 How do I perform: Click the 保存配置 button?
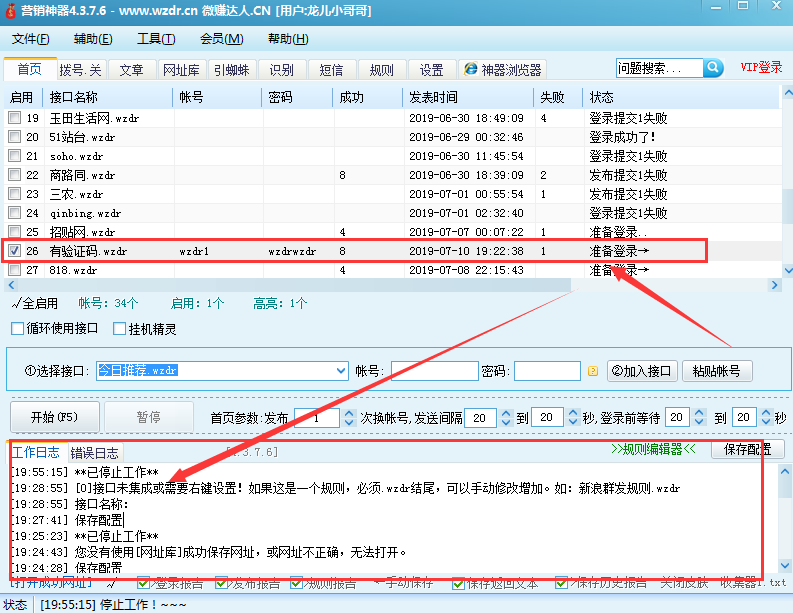pos(747,449)
